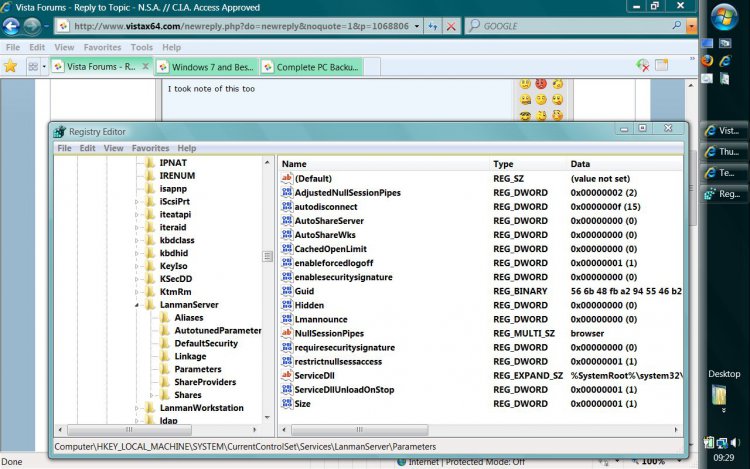Open the Quick Tabs dropdown arrow
Viewport: 750px width, 469px height.
tap(44, 66)
